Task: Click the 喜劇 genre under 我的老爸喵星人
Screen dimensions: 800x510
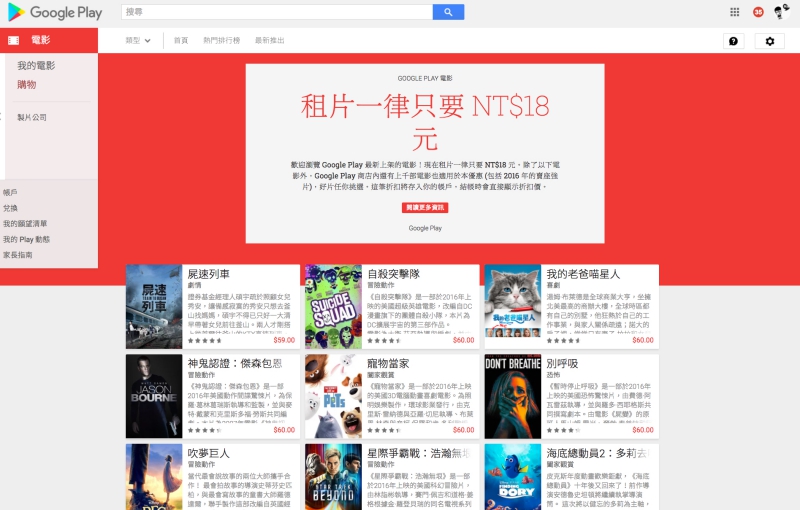Action: point(553,285)
